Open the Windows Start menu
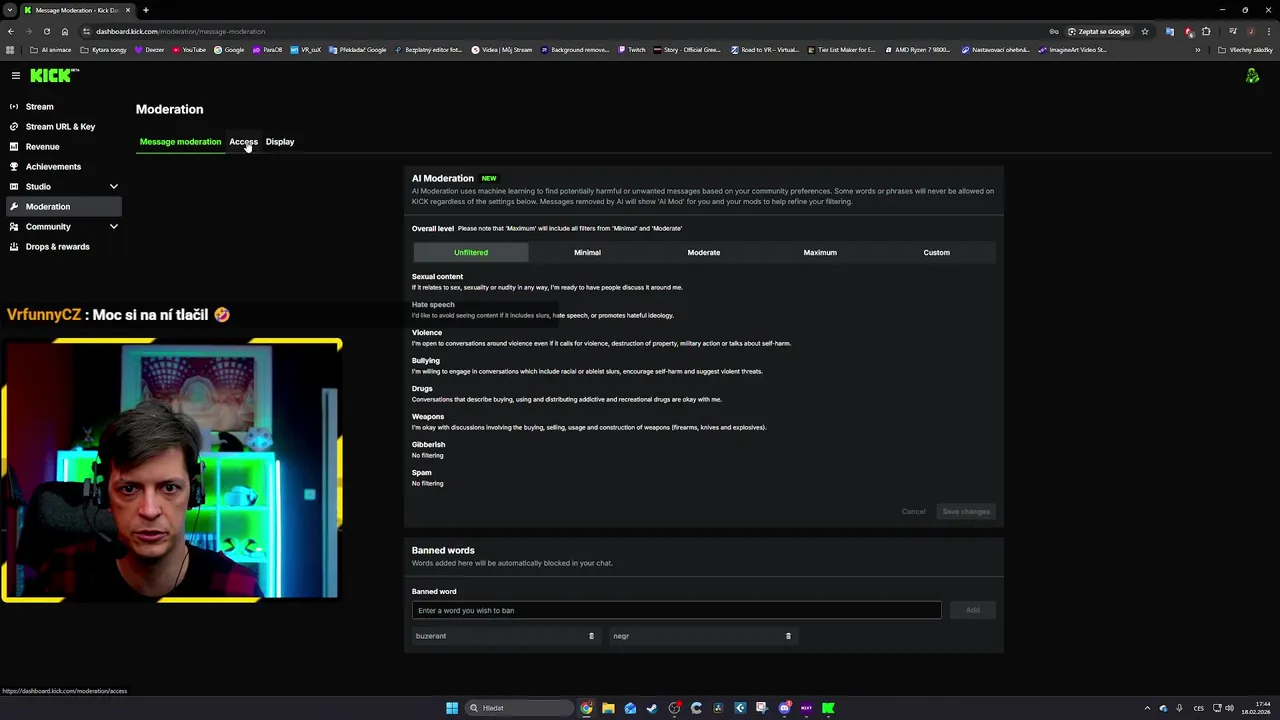Screen dimensions: 1280x720 click(452, 708)
